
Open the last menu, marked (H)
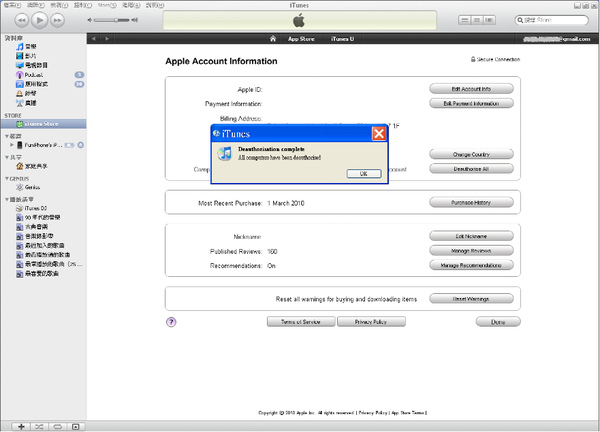pyautogui.click(x=155, y=5)
